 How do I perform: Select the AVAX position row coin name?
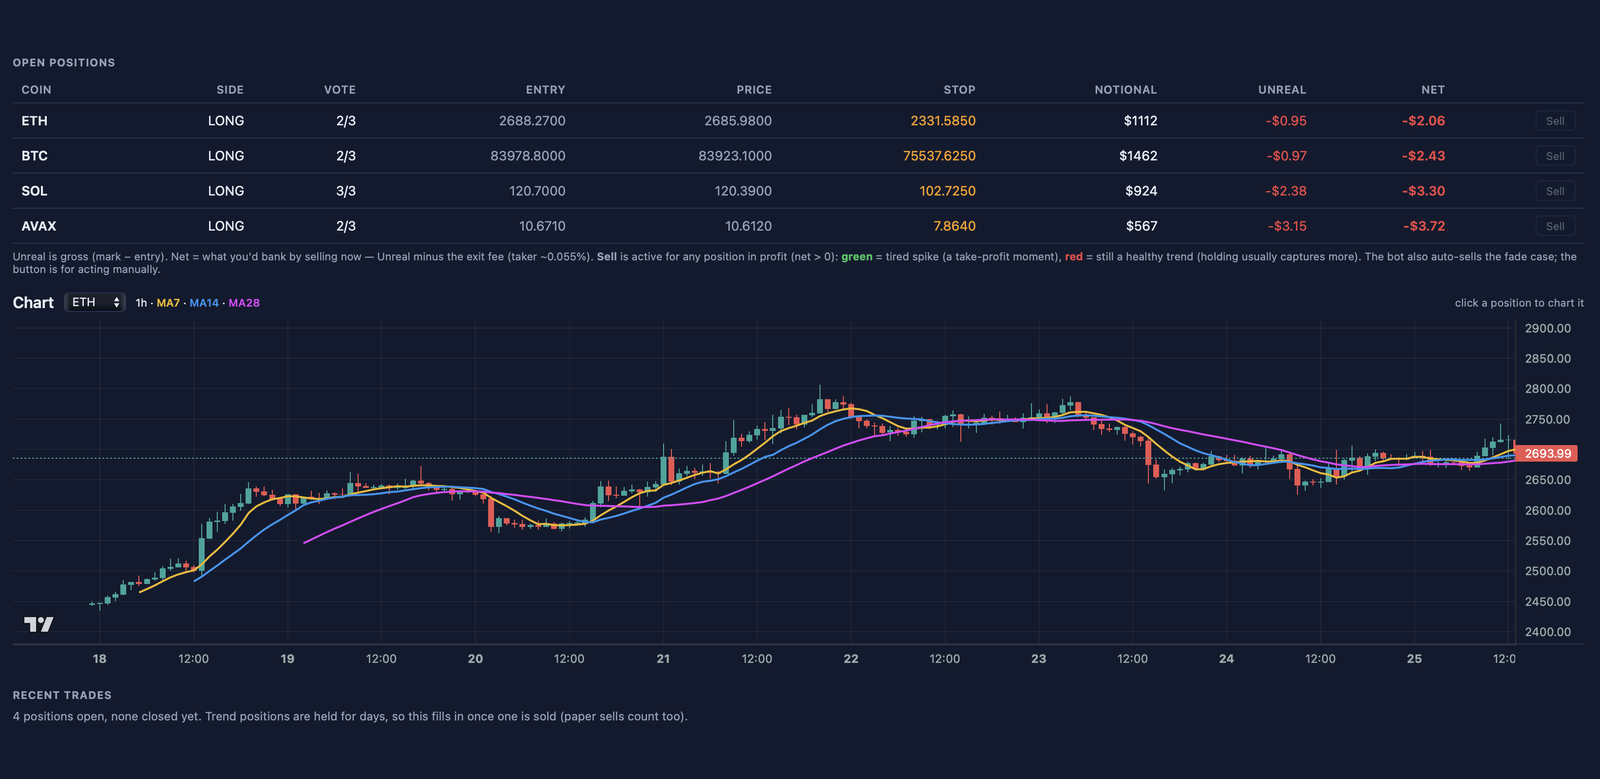pos(38,226)
